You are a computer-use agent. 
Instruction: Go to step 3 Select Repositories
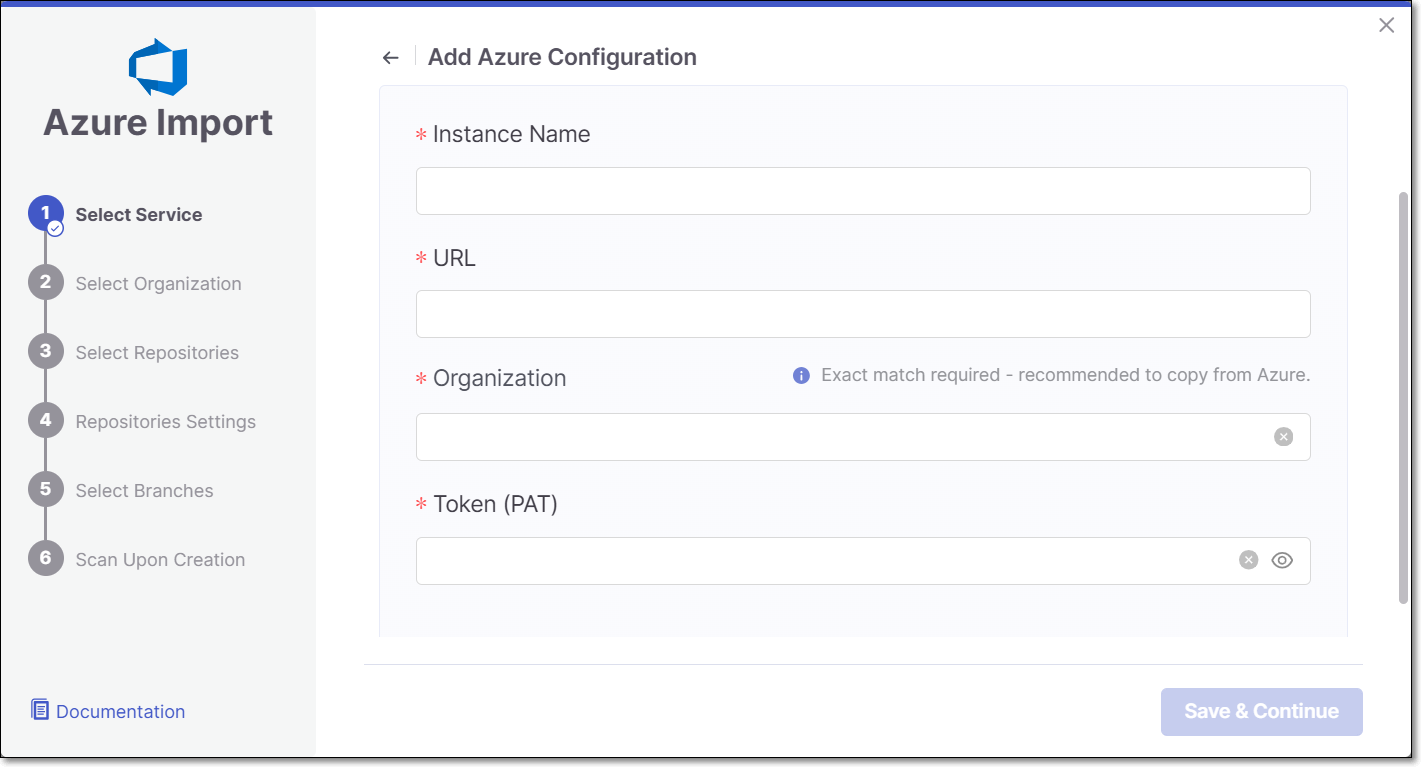(134, 353)
